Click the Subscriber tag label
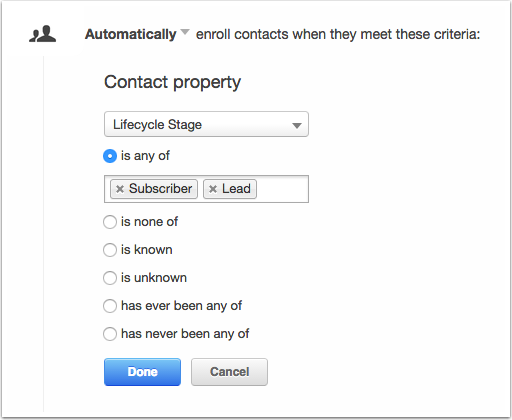The image size is (512, 420). [160, 189]
